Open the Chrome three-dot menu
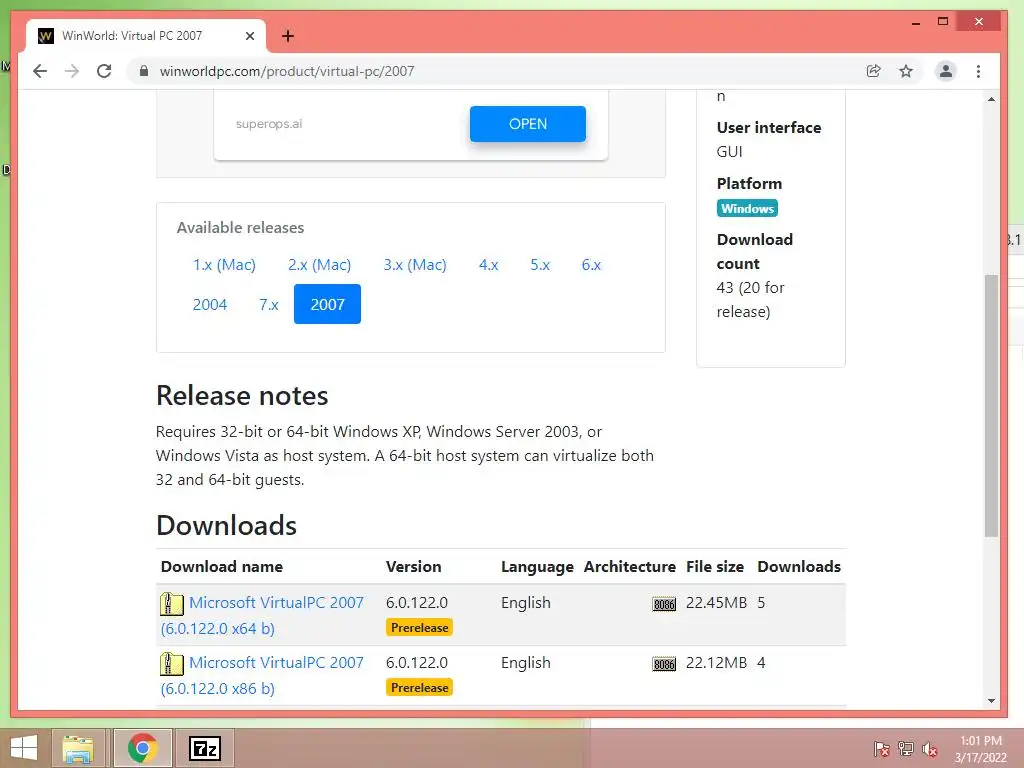The height and width of the screenshot is (768, 1024). (978, 71)
